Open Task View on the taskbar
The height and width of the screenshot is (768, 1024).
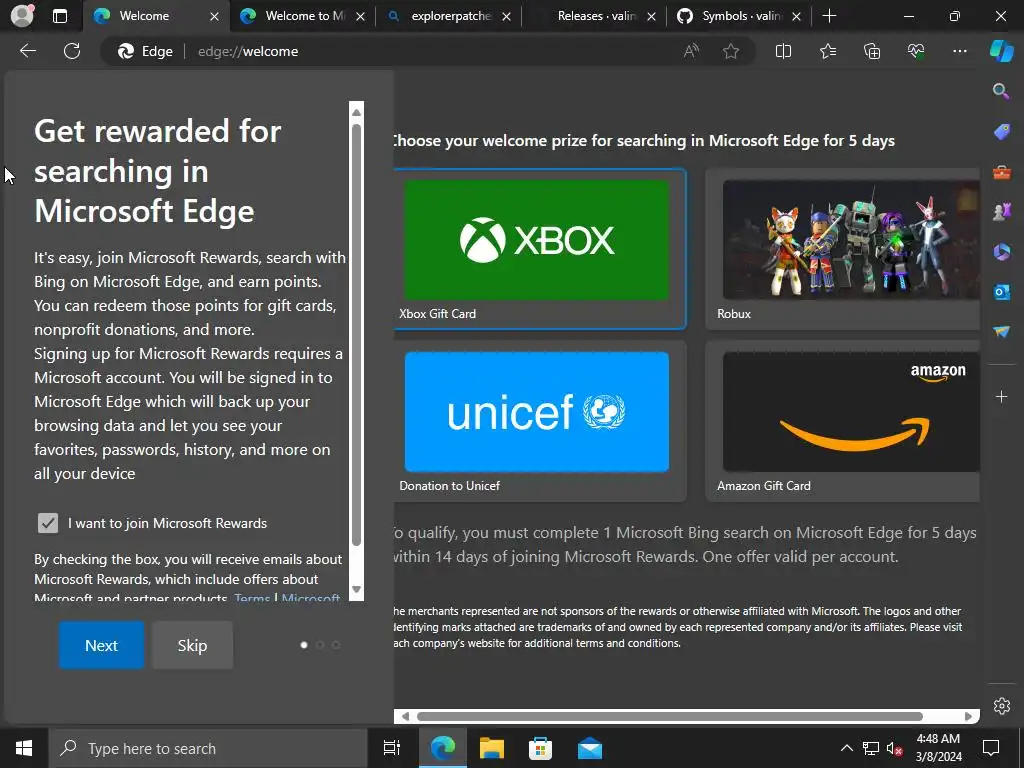pyautogui.click(x=392, y=748)
